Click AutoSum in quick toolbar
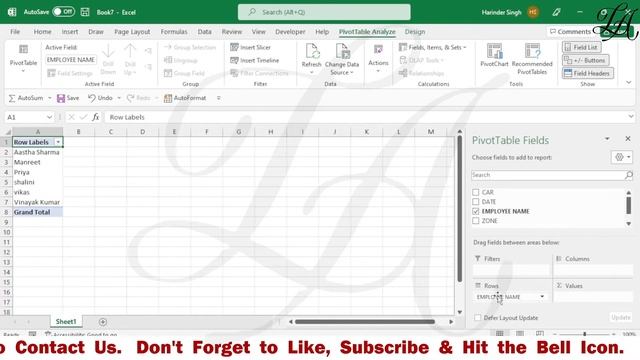Image resolution: width=640 pixels, height=360 pixels. 26,98
